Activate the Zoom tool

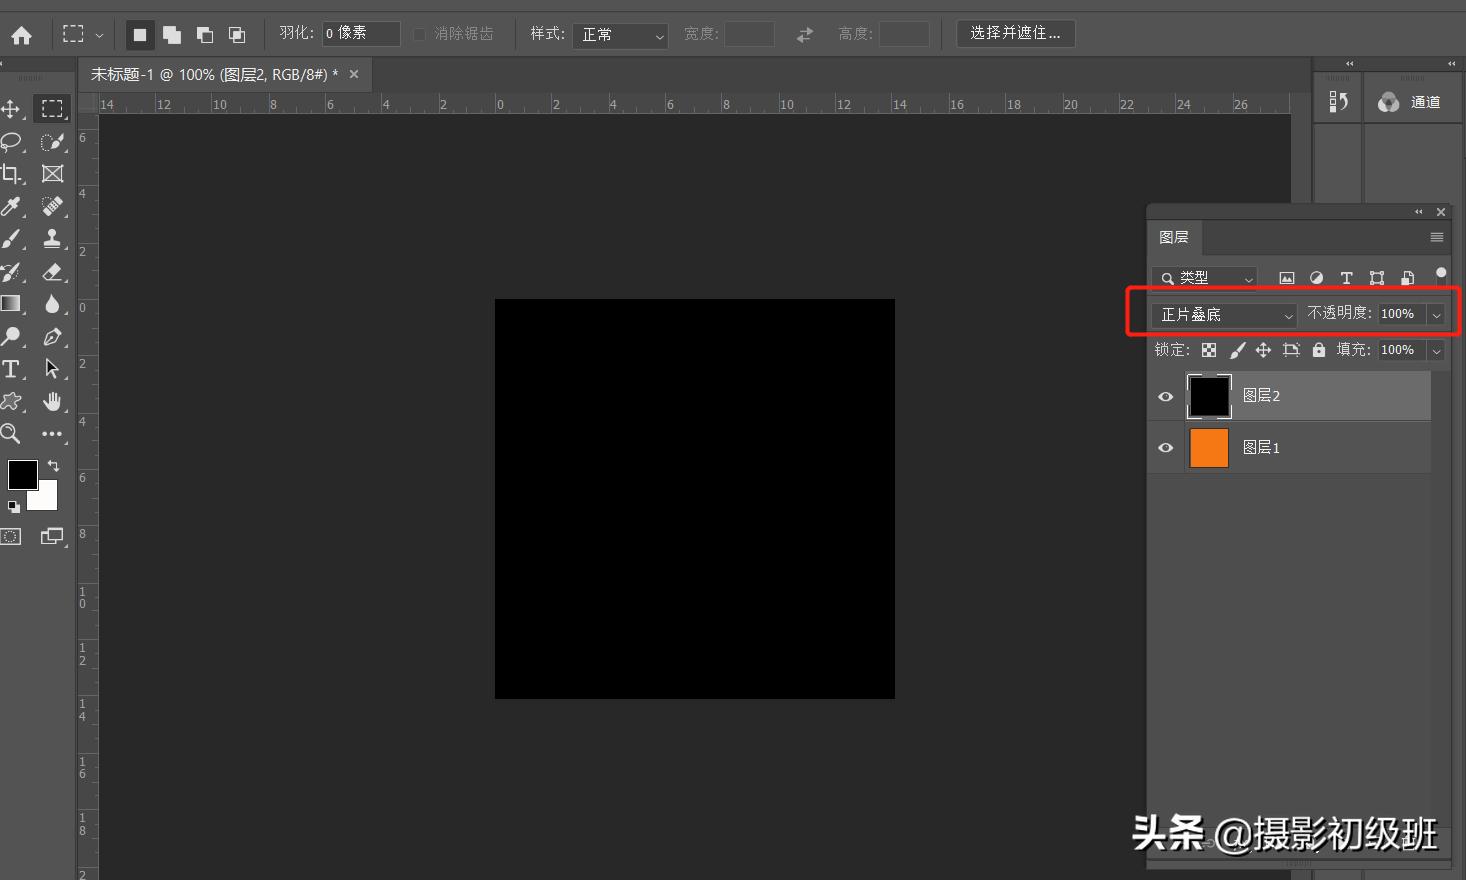click(x=12, y=434)
